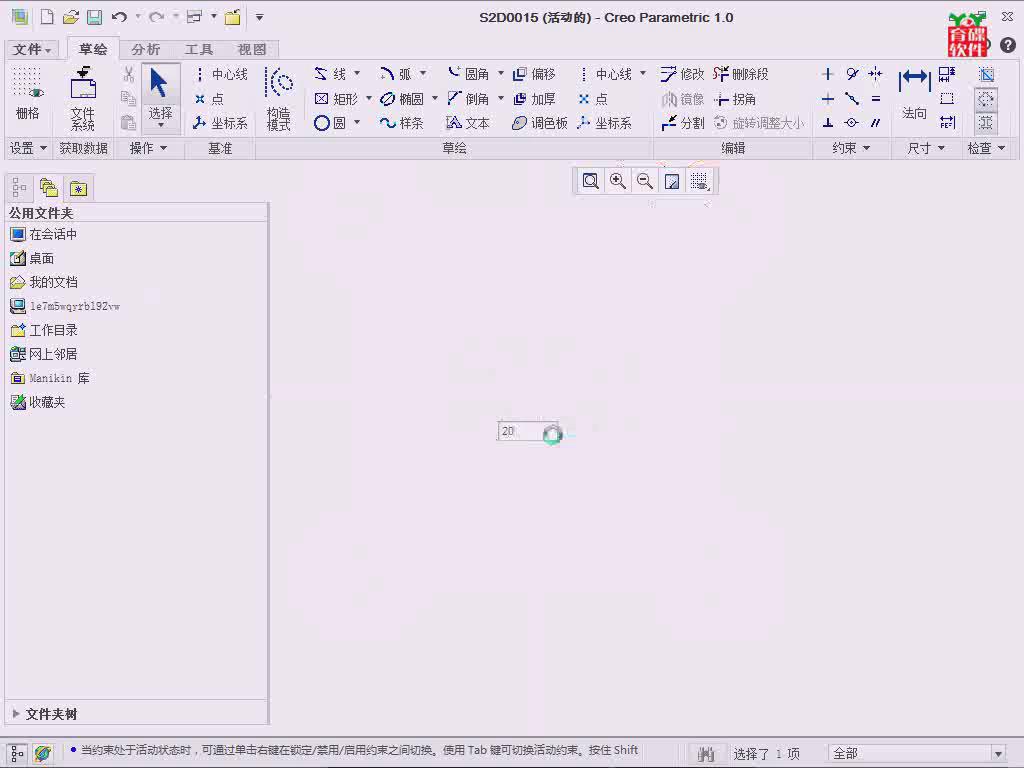
Task: Select the 矩形 rectangle tool
Action: click(336, 99)
